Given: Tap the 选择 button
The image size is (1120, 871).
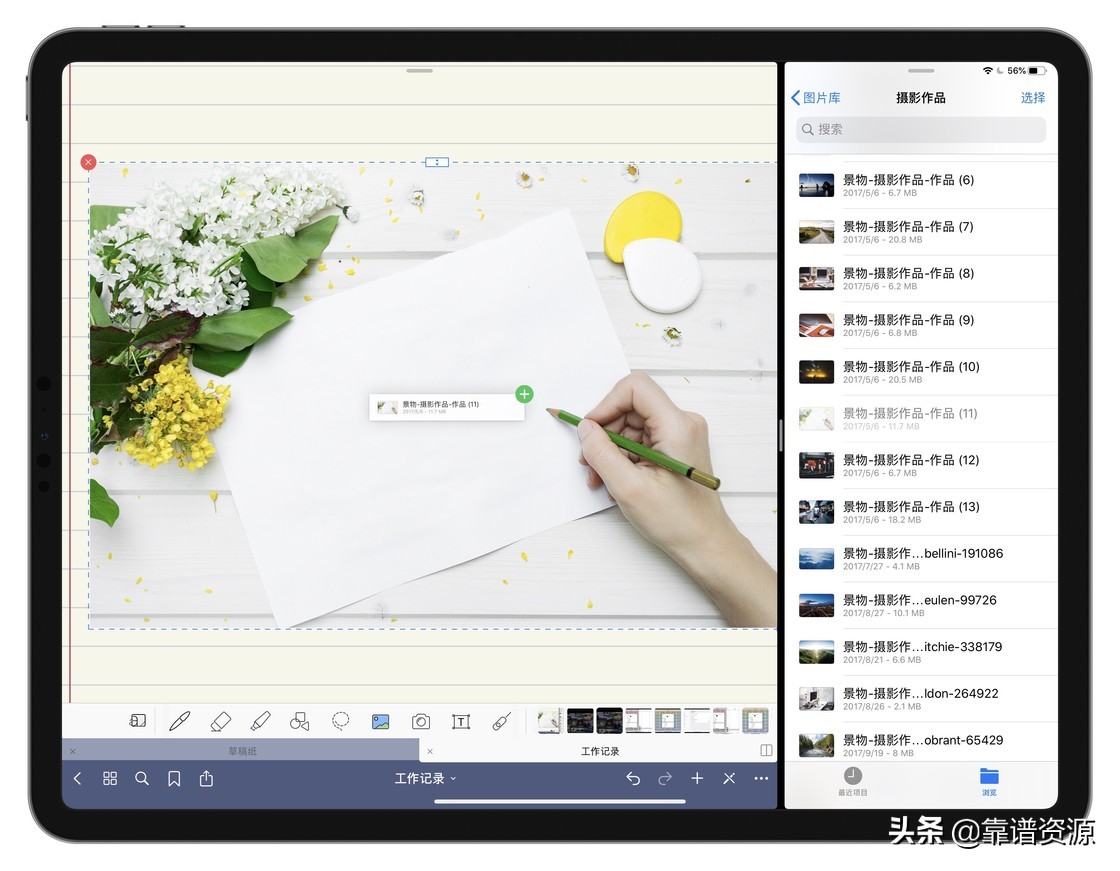Looking at the screenshot, I should (1032, 98).
